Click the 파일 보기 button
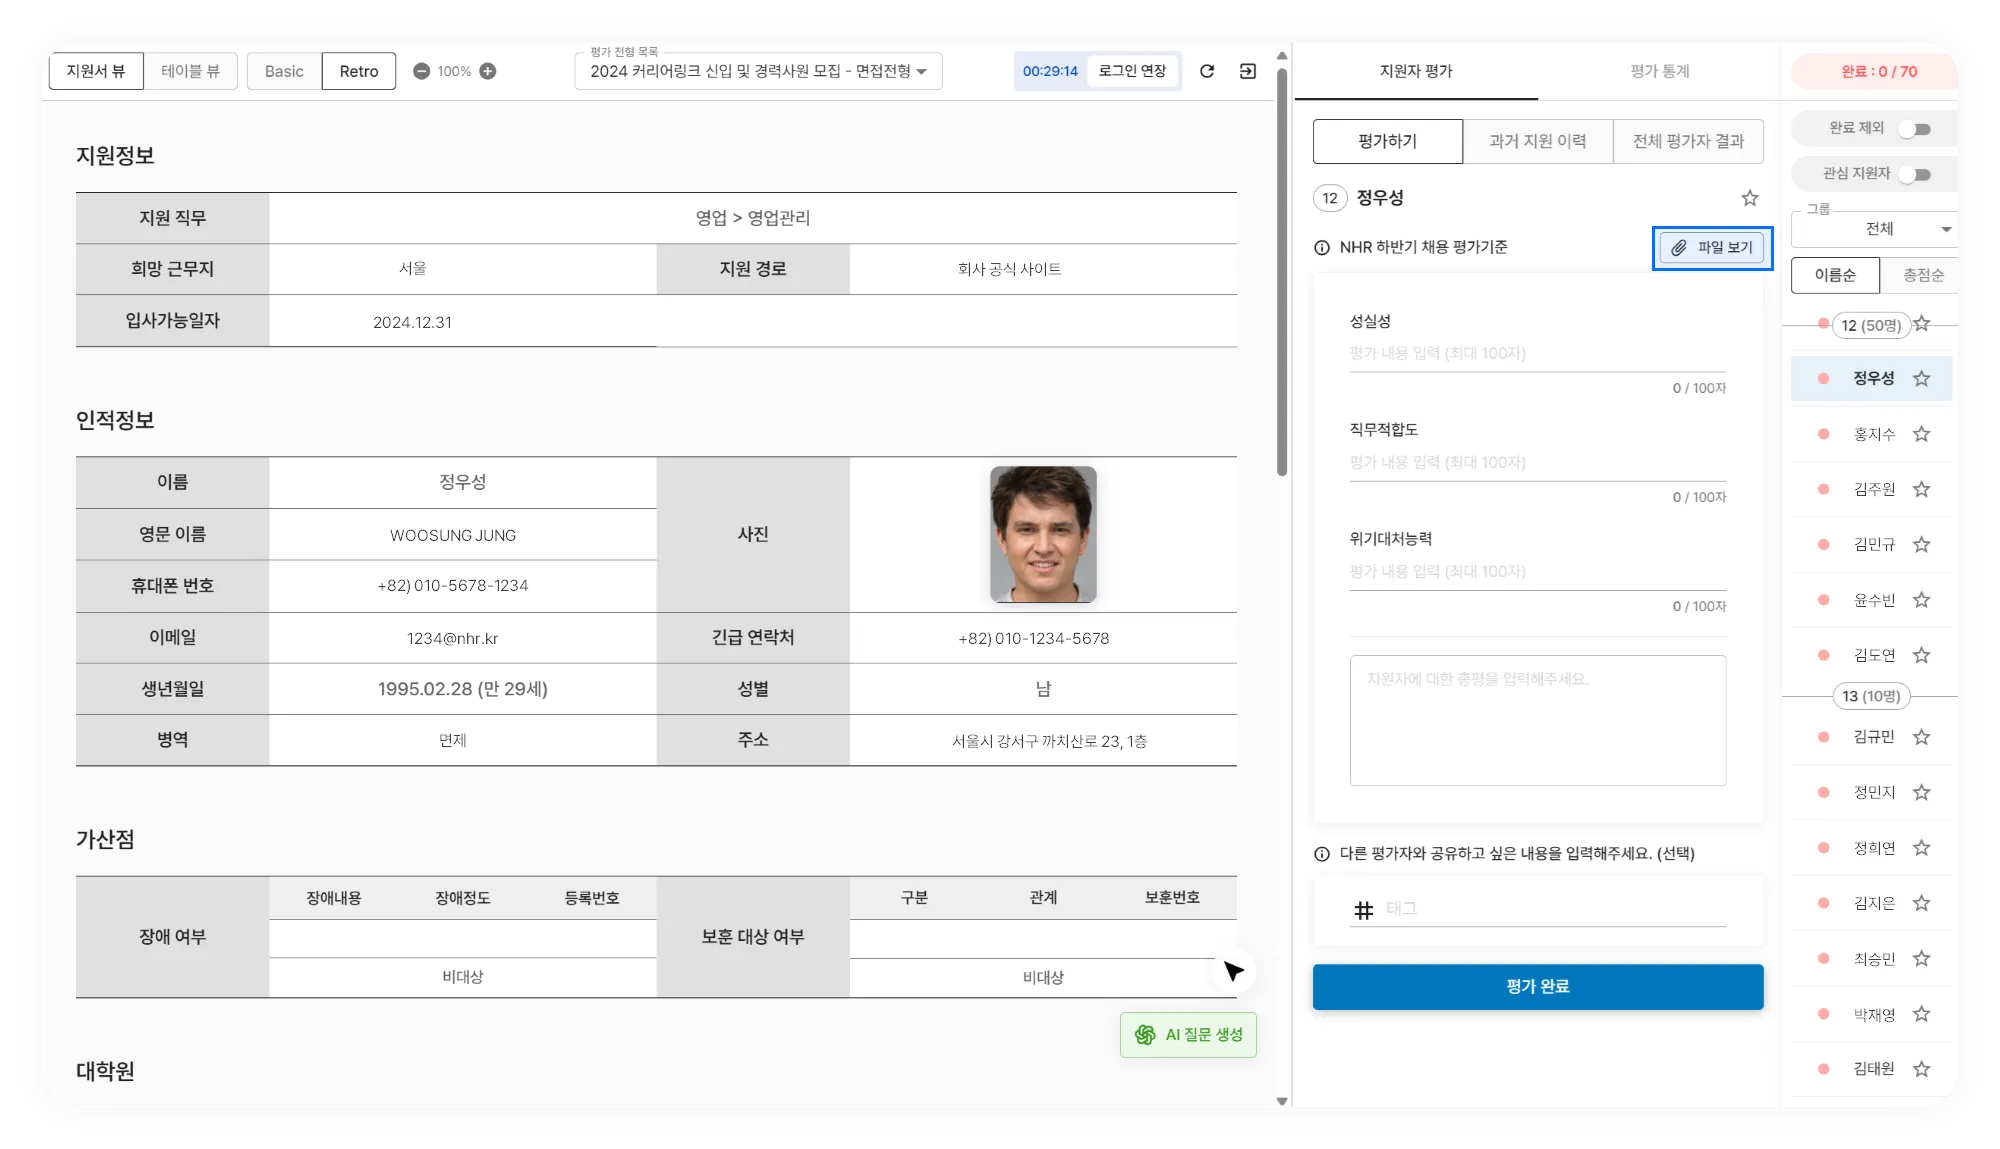 (x=1712, y=248)
